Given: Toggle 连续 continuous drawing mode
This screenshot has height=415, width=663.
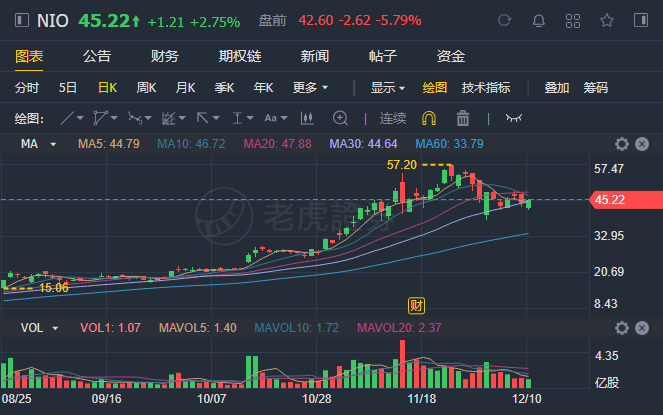Looking at the screenshot, I should coord(393,118).
